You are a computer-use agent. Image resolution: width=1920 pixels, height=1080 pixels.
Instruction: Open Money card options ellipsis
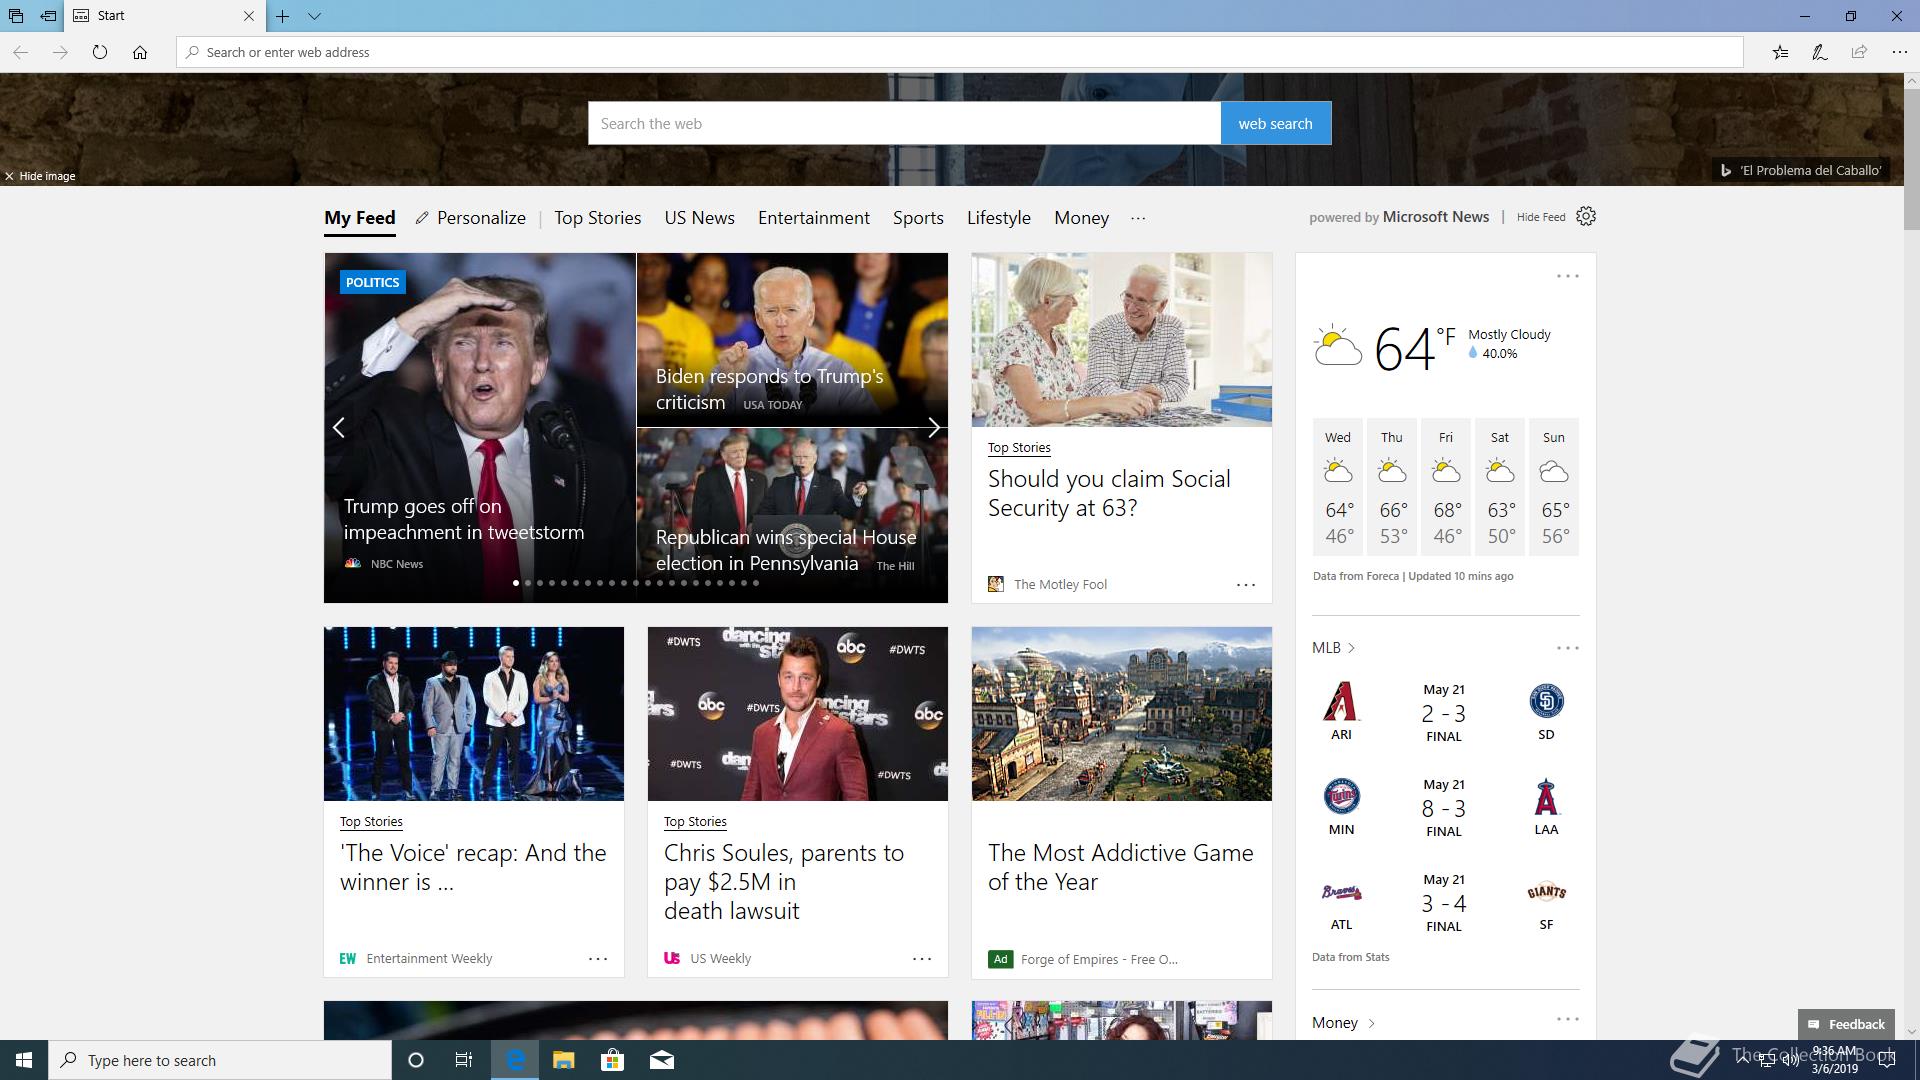click(x=1567, y=1019)
